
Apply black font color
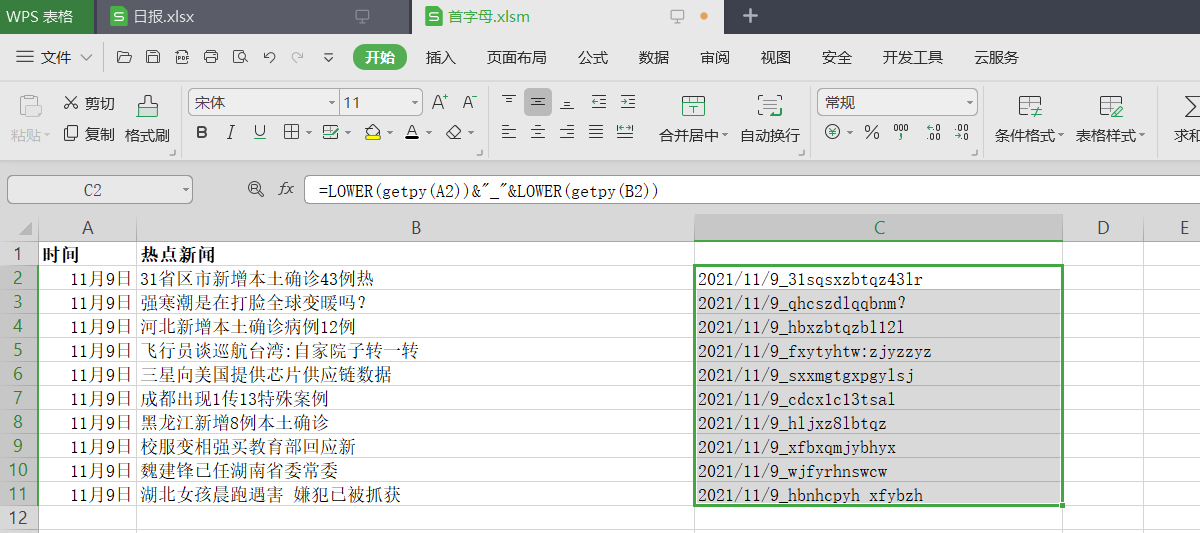412,132
